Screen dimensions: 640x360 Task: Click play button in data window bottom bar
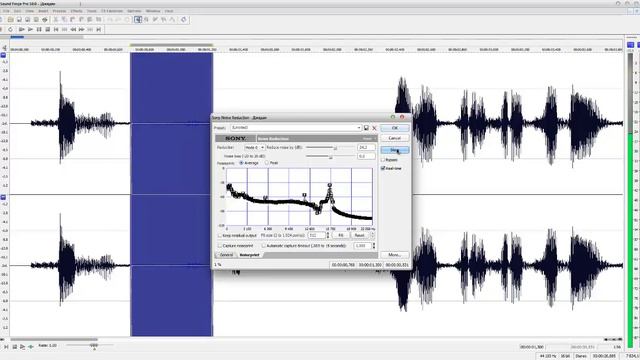coord(22,347)
